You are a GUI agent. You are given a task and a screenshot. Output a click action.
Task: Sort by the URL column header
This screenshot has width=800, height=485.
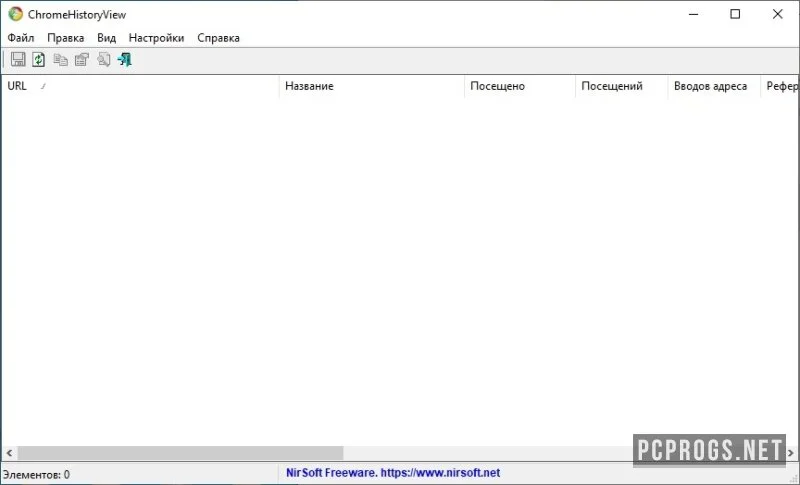pos(140,86)
